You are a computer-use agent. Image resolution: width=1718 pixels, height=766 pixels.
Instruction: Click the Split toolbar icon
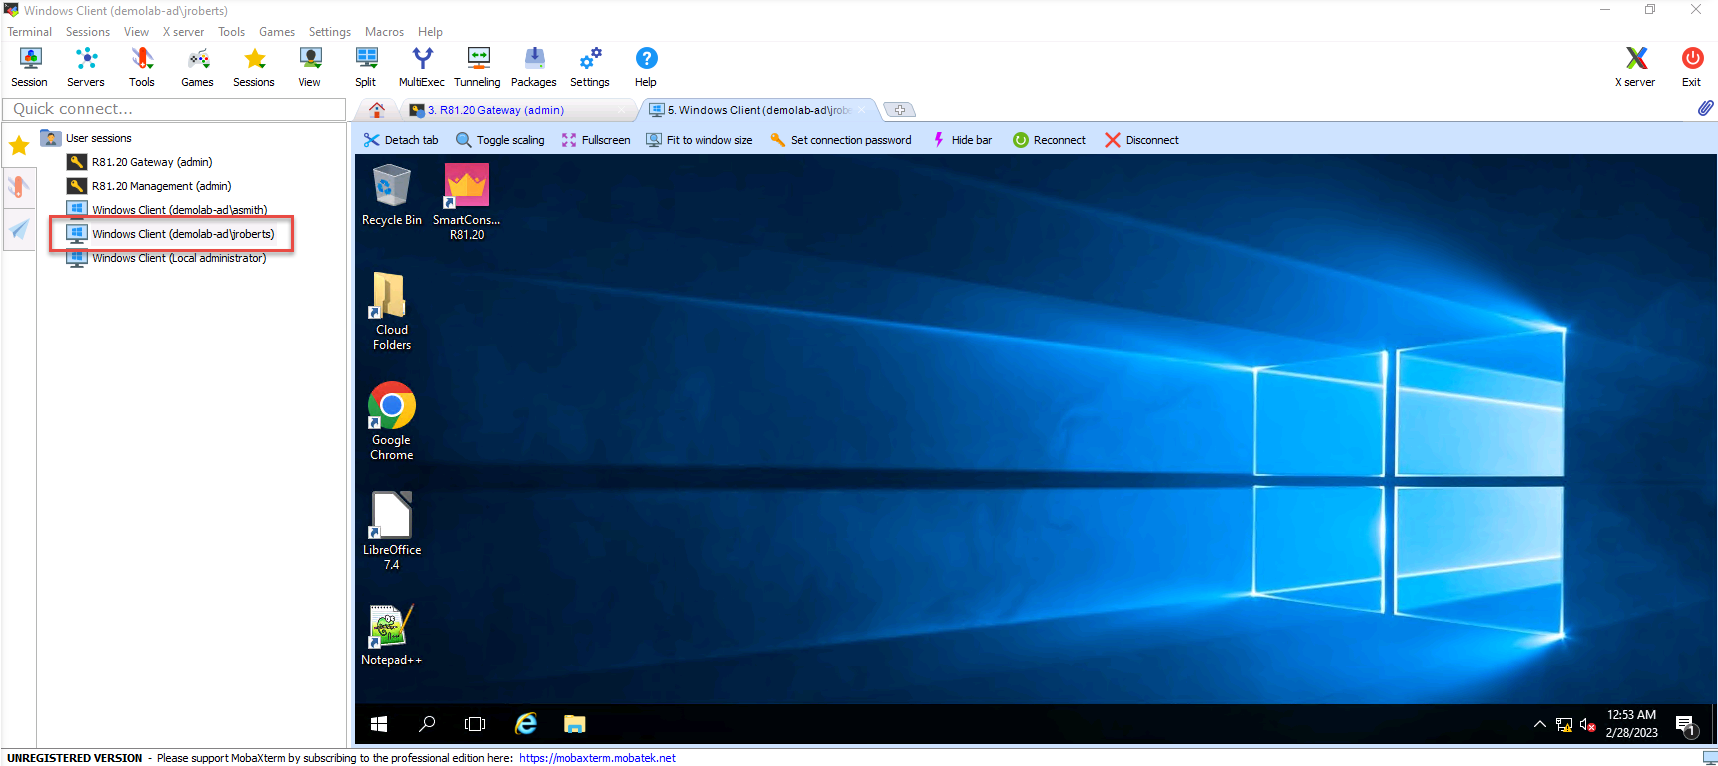click(366, 67)
